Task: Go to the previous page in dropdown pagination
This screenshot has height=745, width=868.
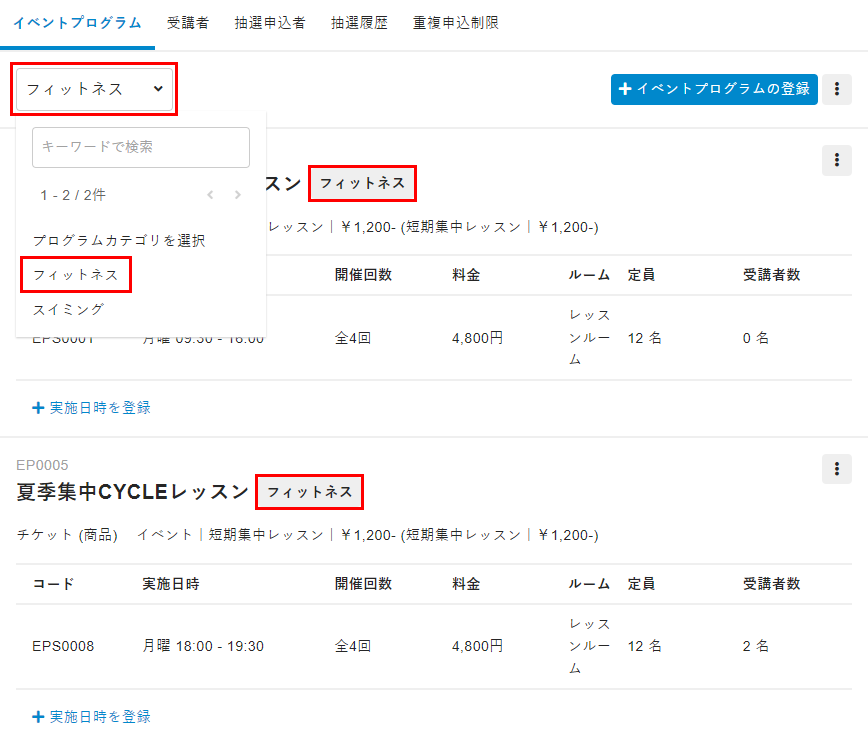Action: tap(210, 195)
